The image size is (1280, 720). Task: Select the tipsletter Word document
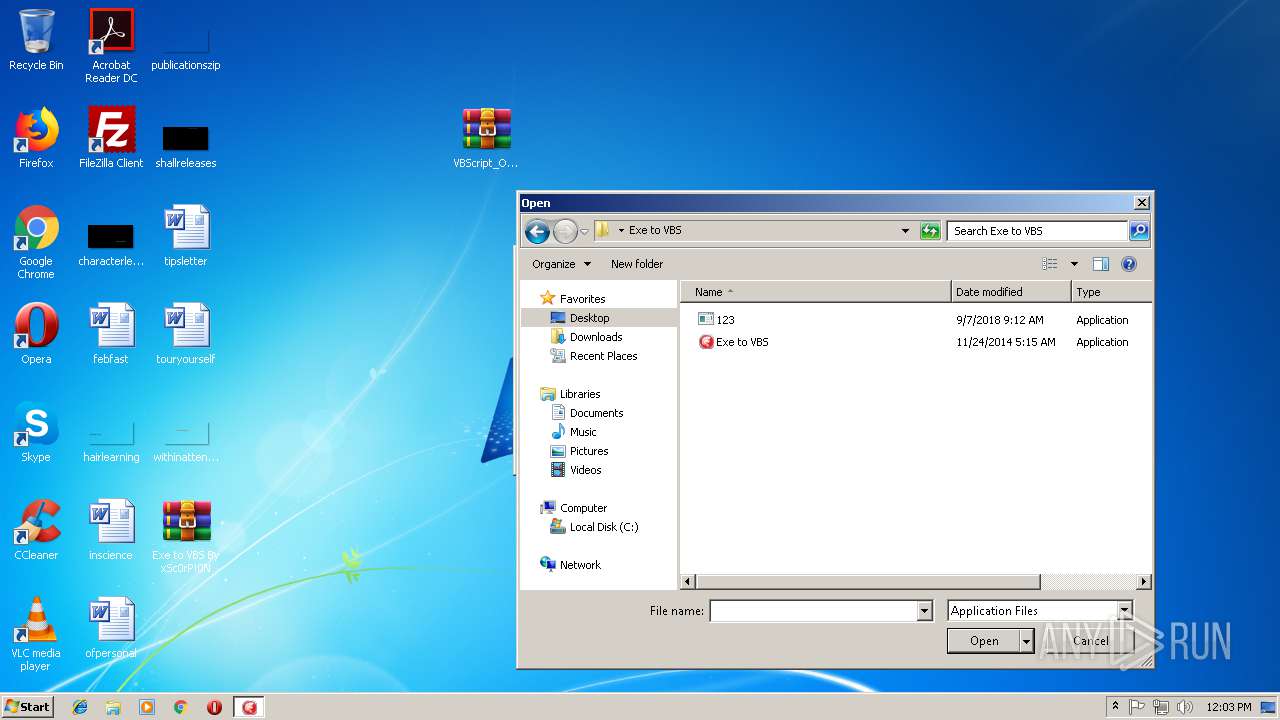186,236
